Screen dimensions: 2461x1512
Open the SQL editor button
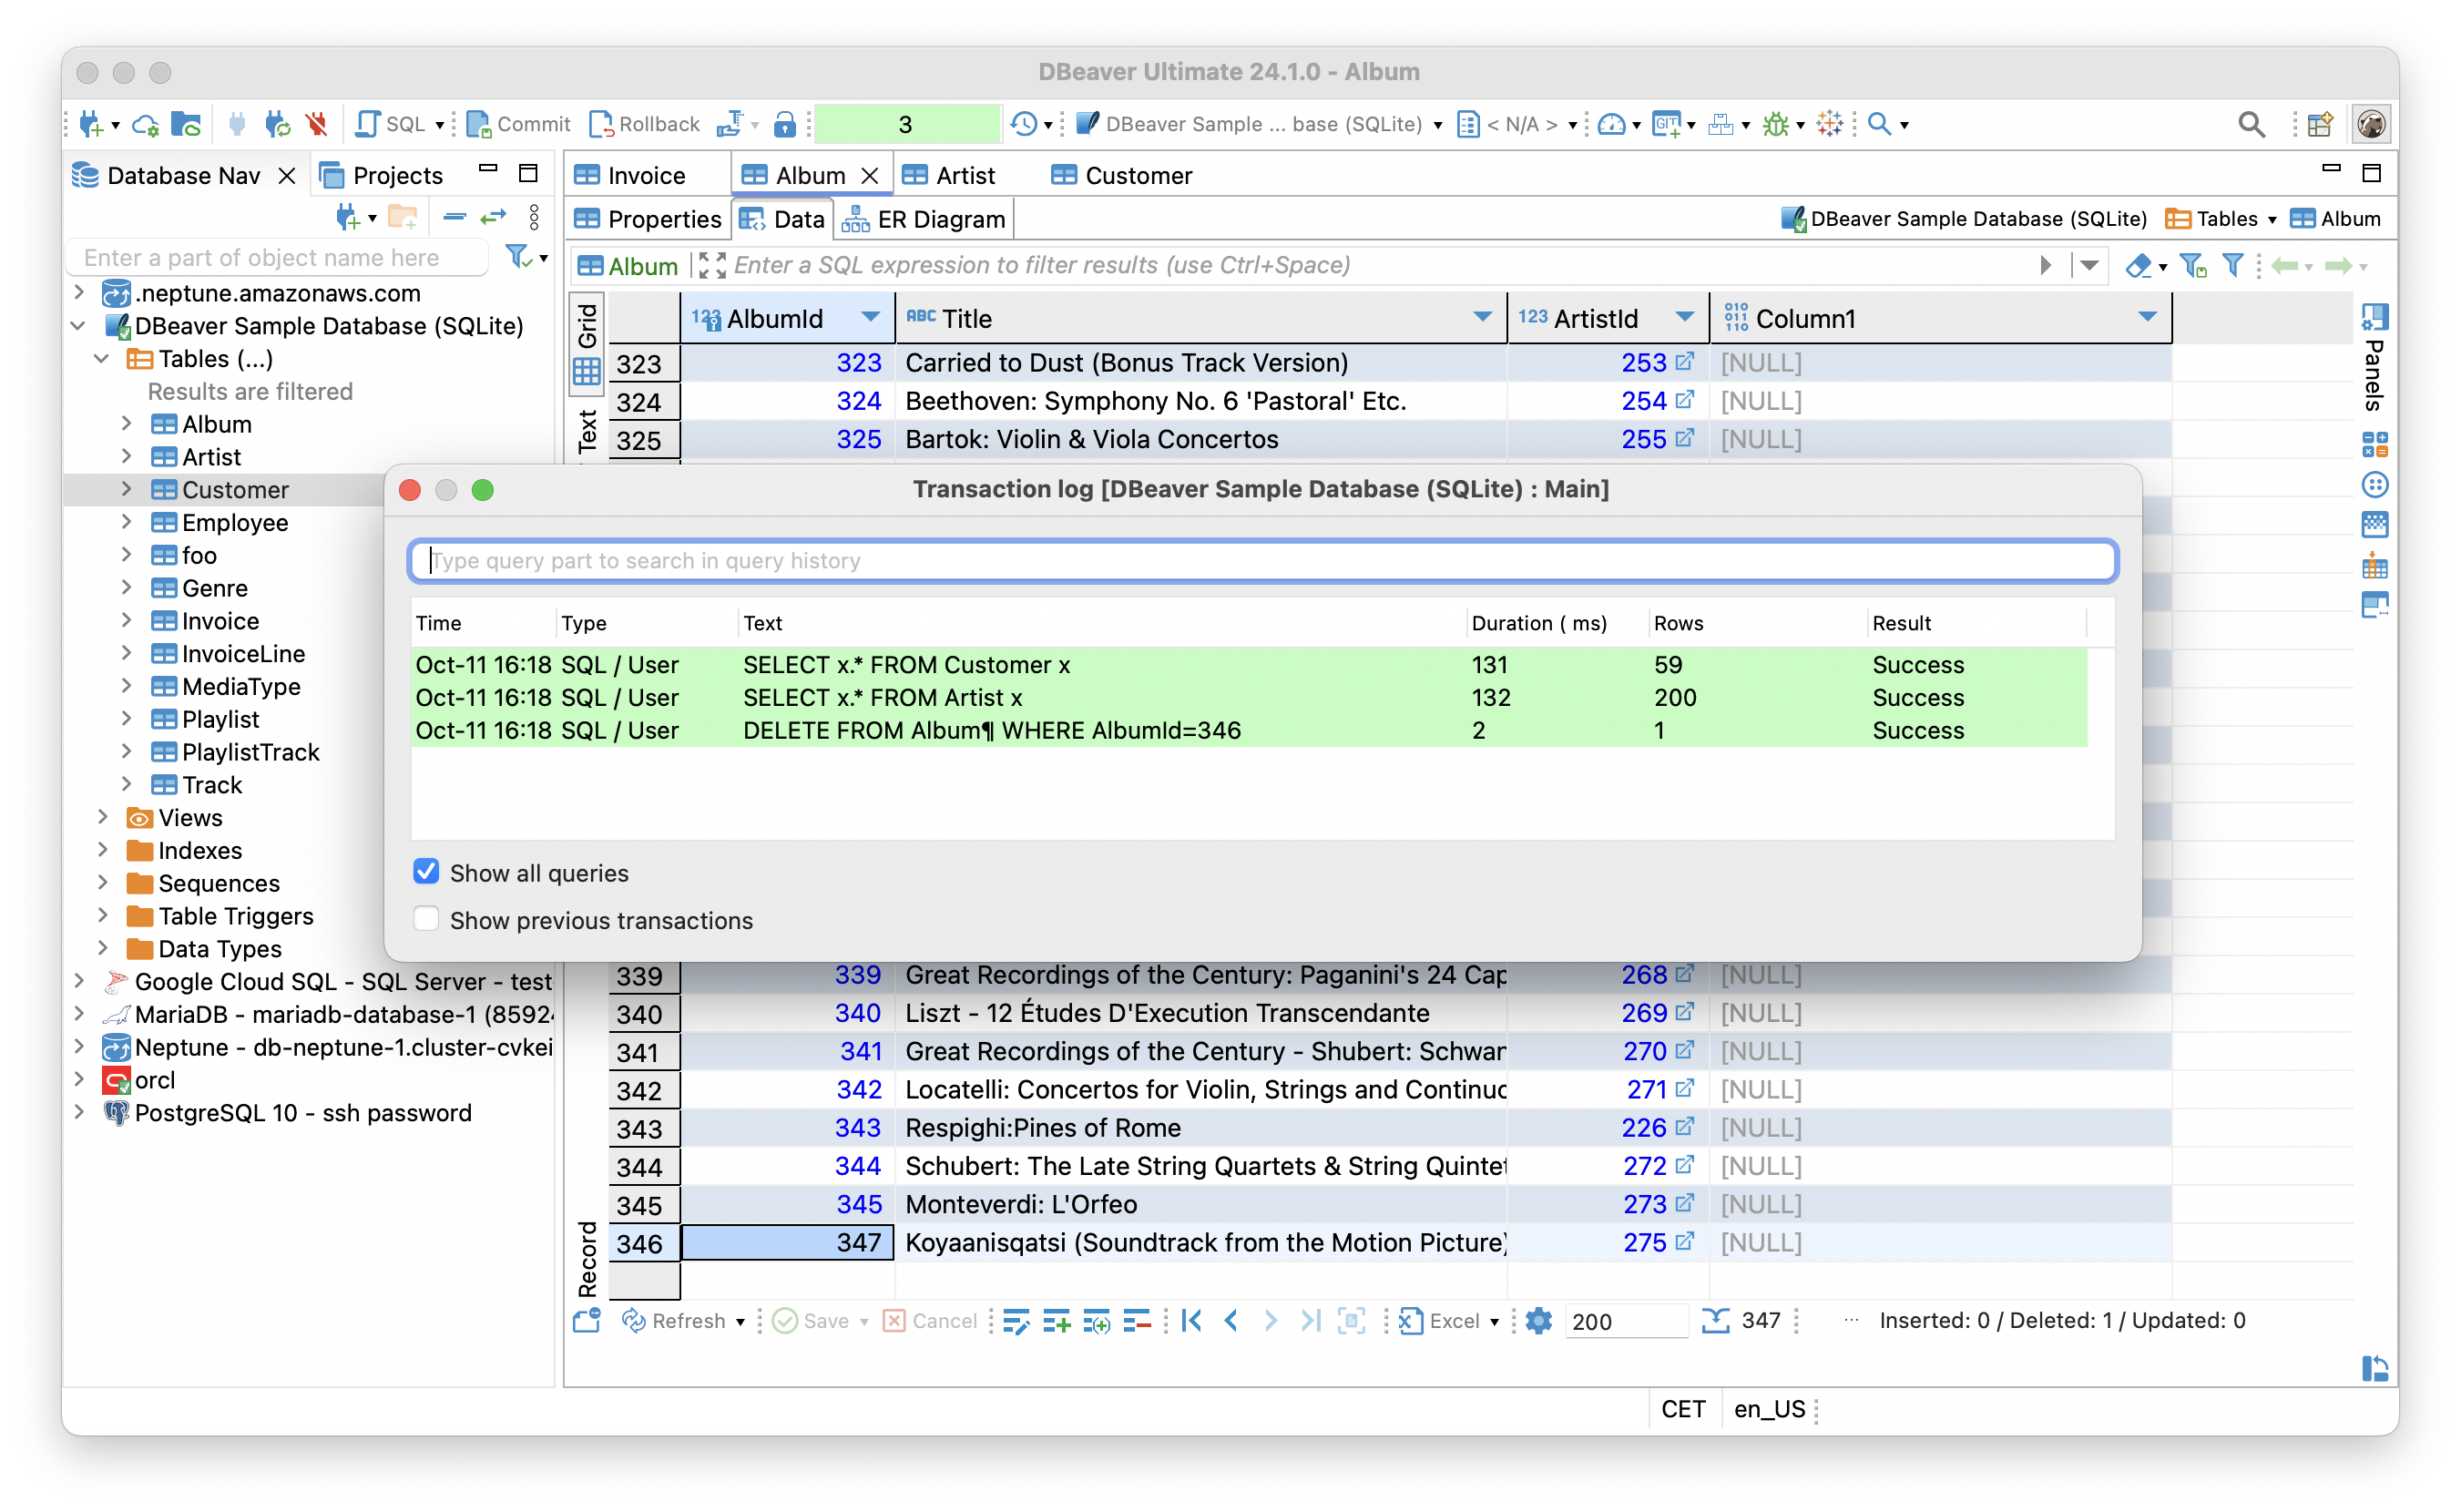(391, 124)
